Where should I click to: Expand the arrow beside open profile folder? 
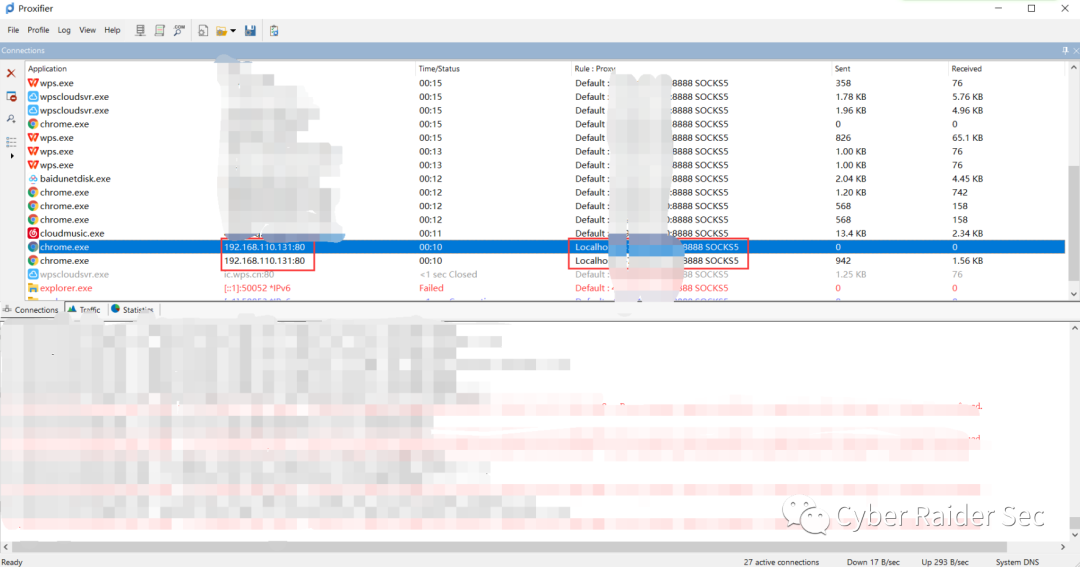click(x=233, y=30)
